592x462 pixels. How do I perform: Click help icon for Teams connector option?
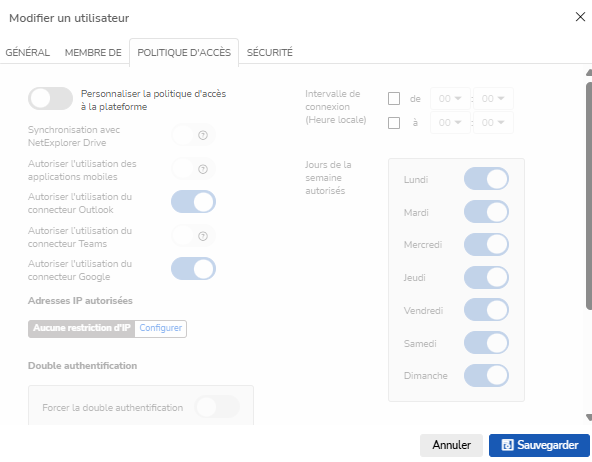point(203,236)
